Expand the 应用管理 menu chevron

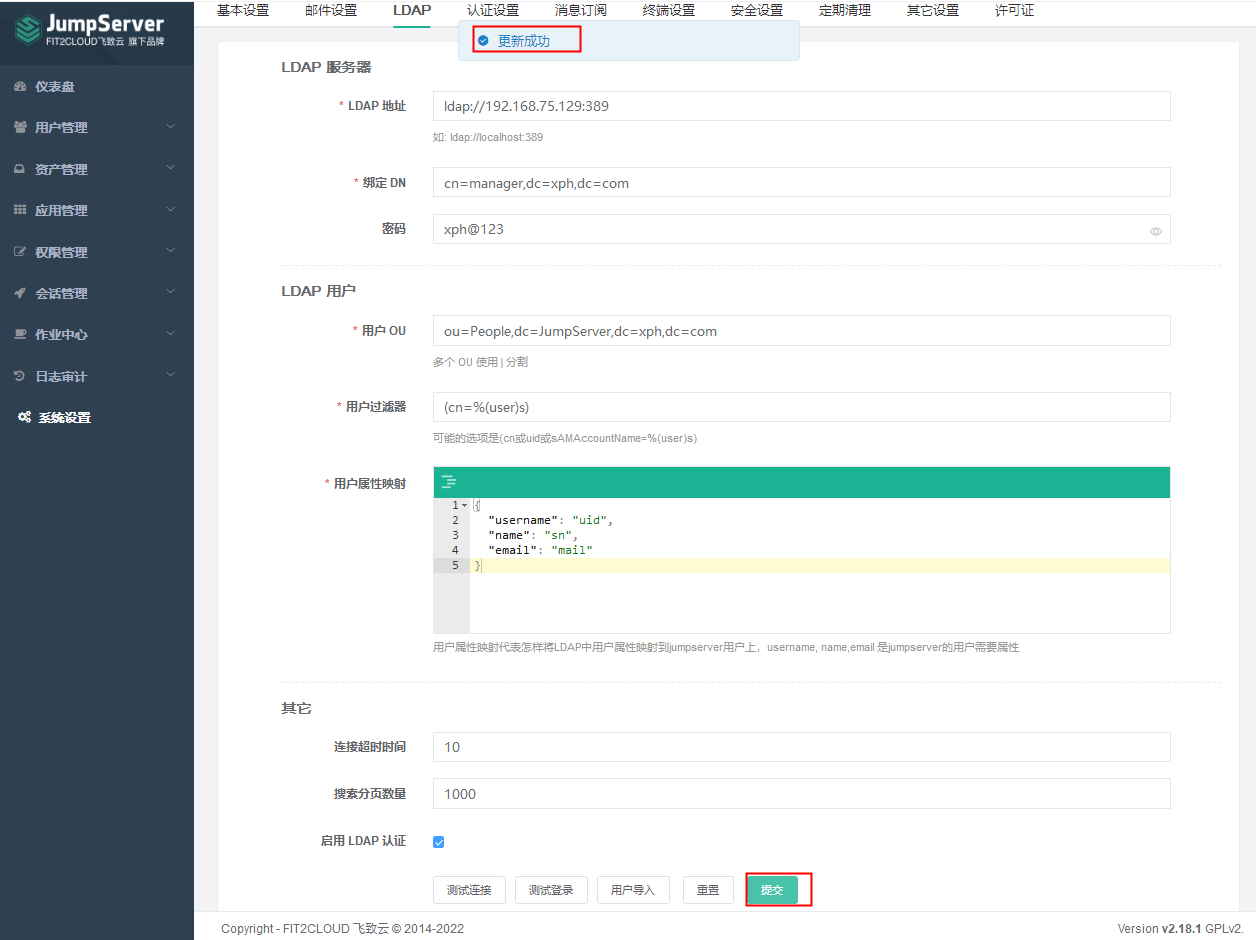(x=170, y=210)
